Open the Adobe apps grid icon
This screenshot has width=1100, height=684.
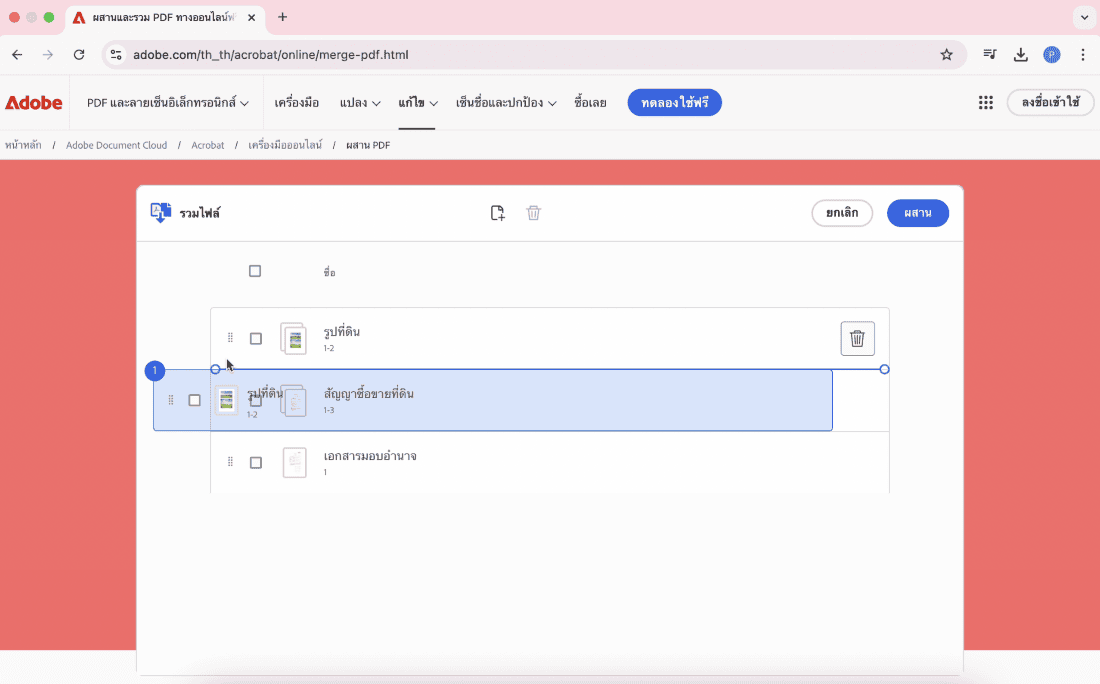pyautogui.click(x=985, y=103)
